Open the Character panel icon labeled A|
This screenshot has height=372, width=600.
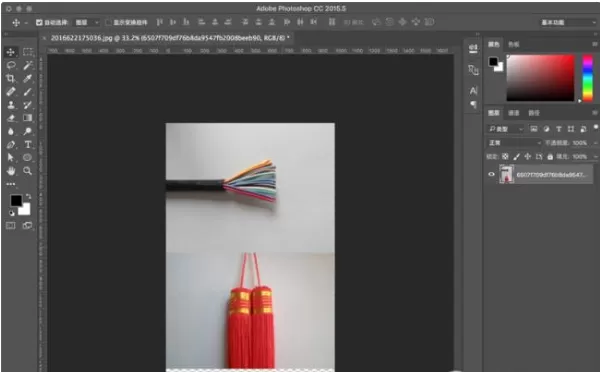click(x=474, y=91)
